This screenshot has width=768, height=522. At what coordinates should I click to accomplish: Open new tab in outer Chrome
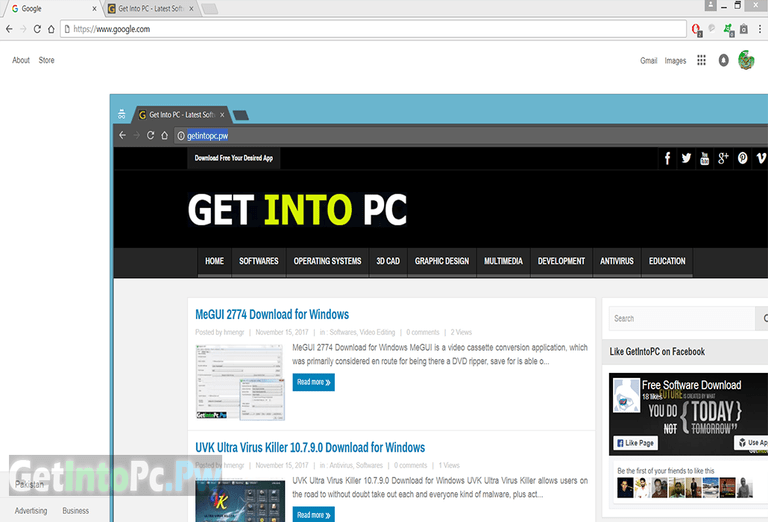[x=210, y=9]
